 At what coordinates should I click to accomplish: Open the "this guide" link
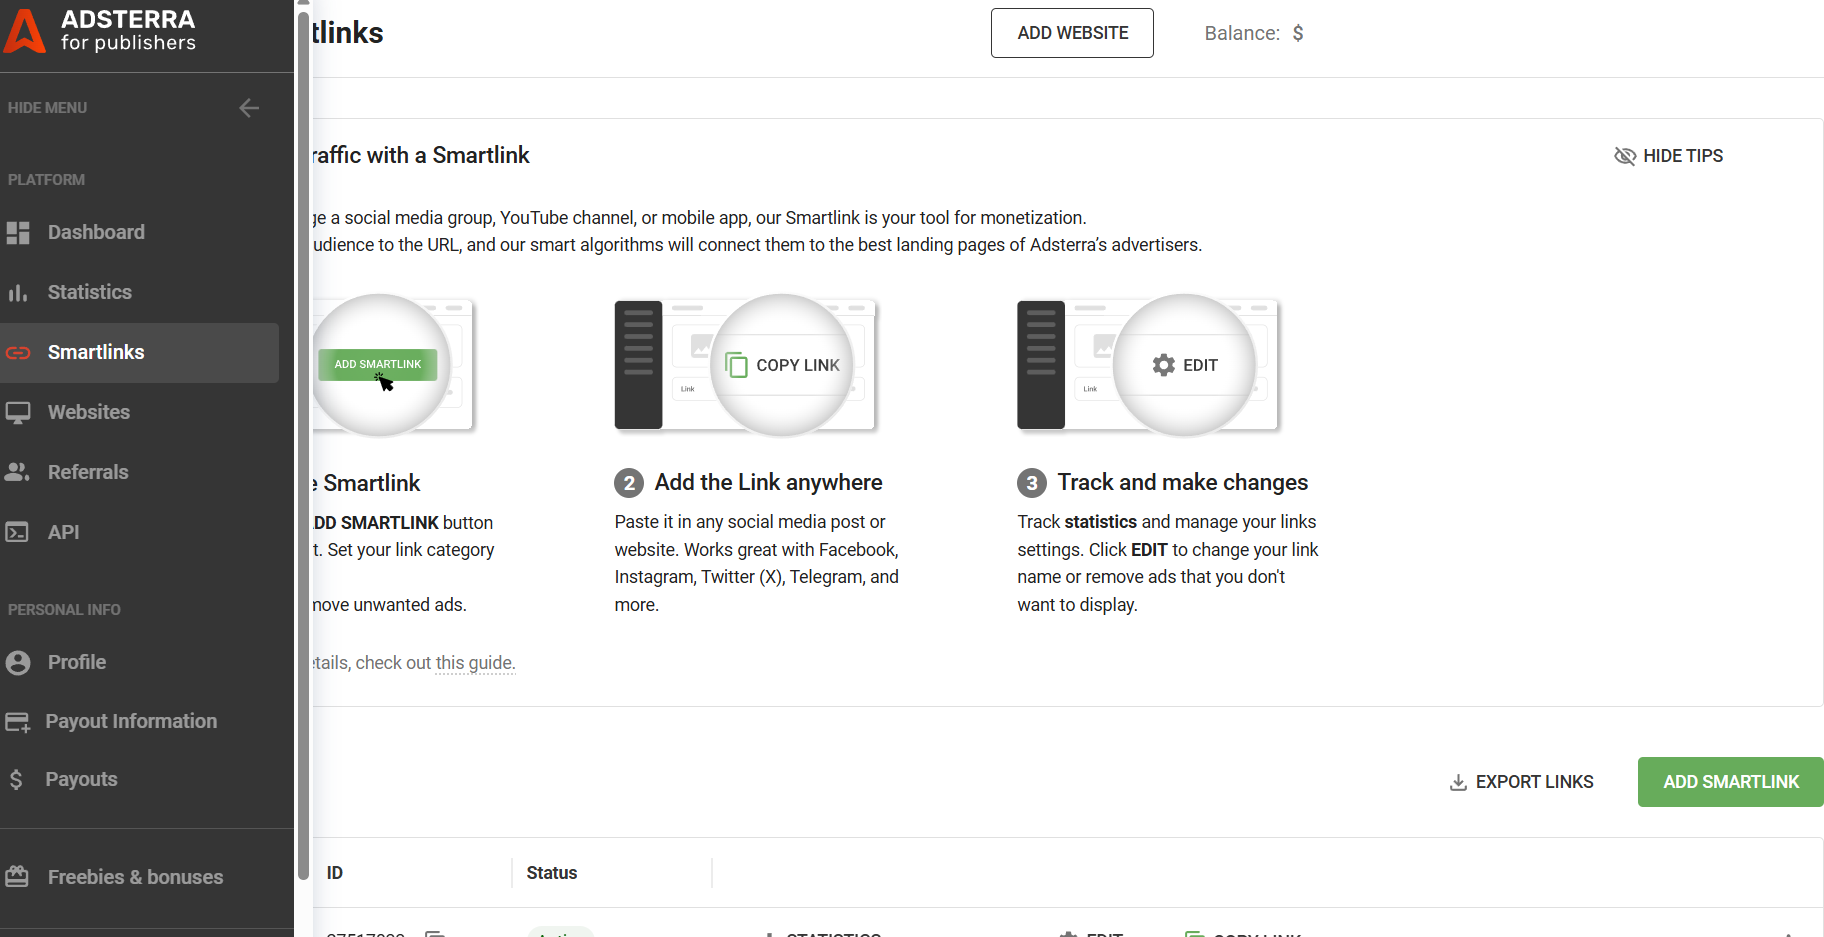coord(475,663)
